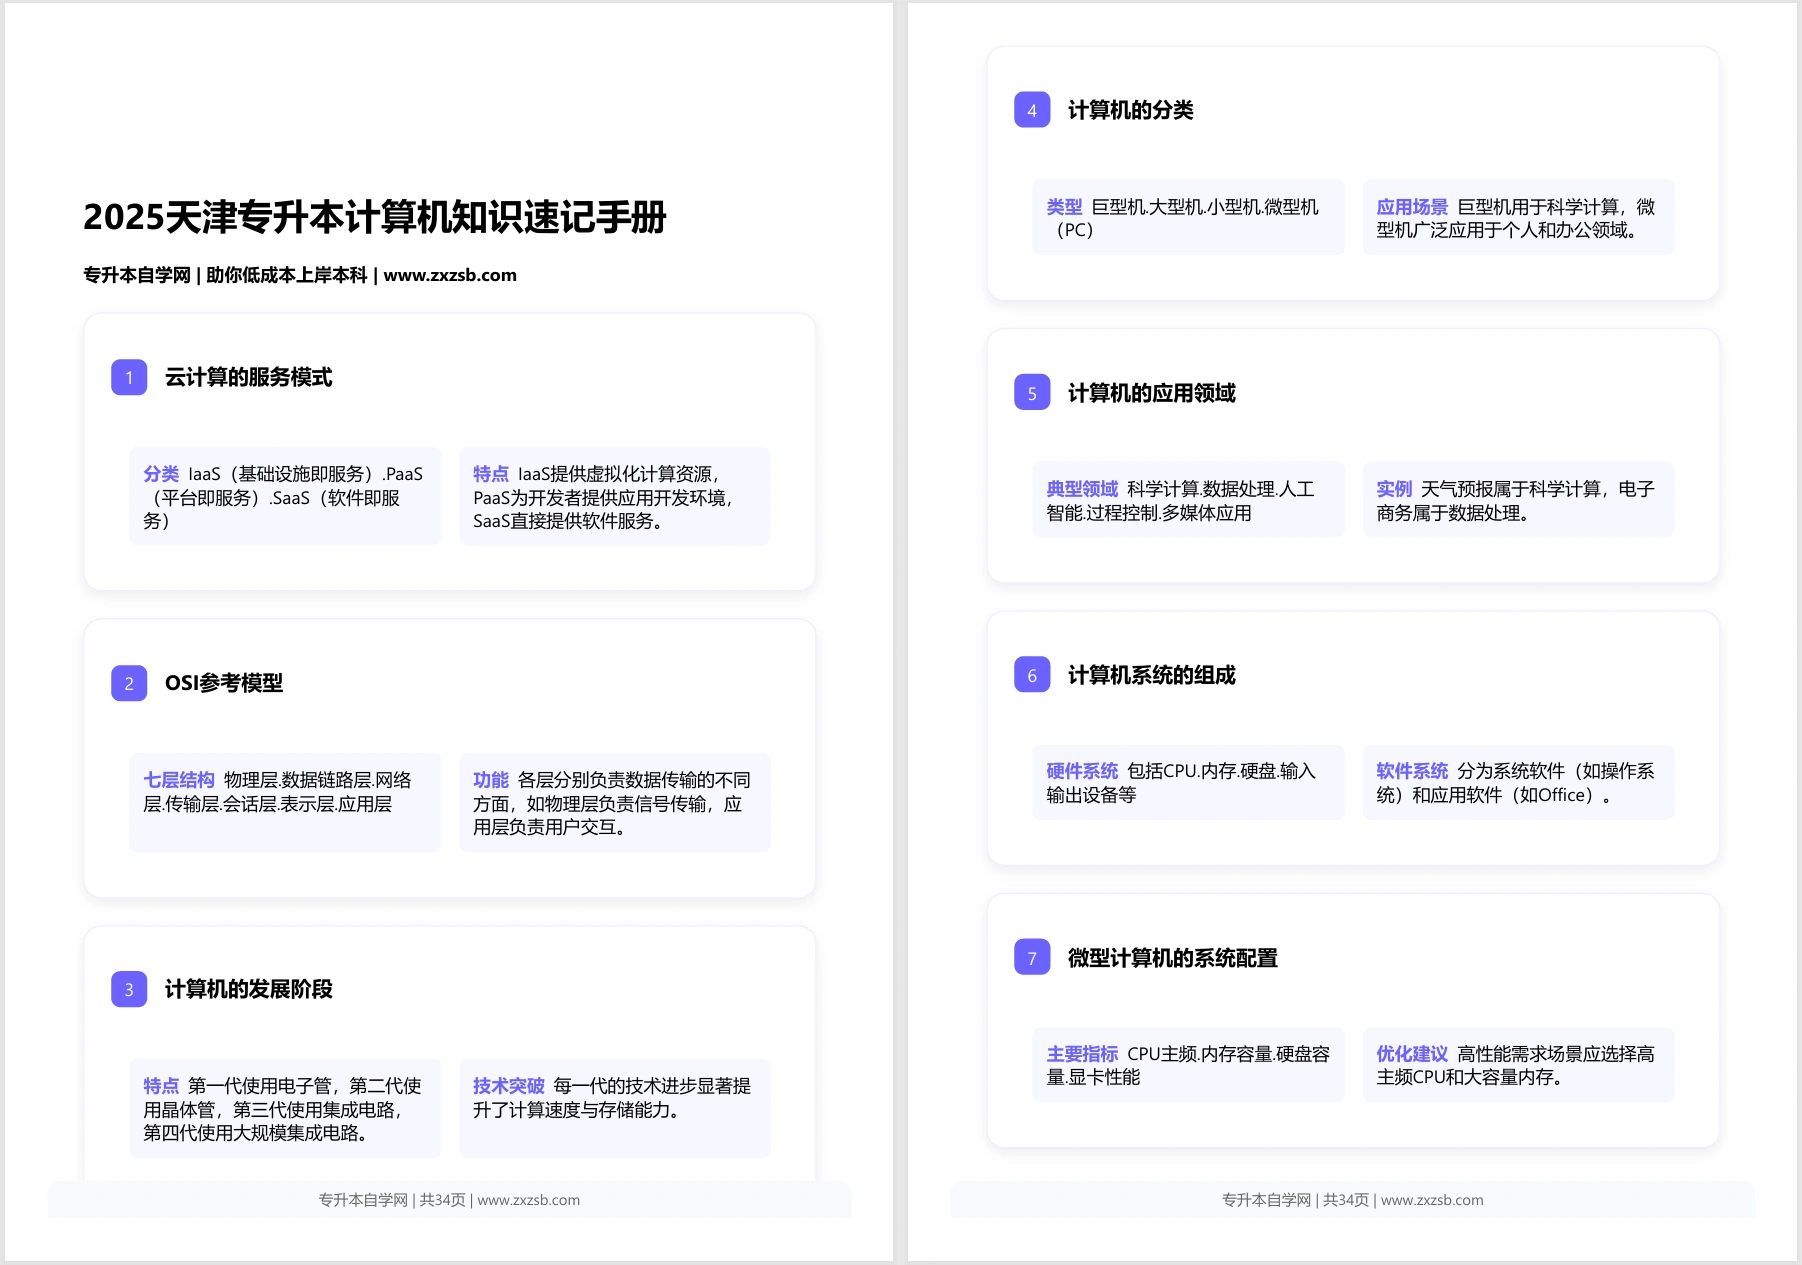Click the number 2 badge beside OSI参考模型
Viewport: 1802px width, 1265px height.
tap(129, 683)
